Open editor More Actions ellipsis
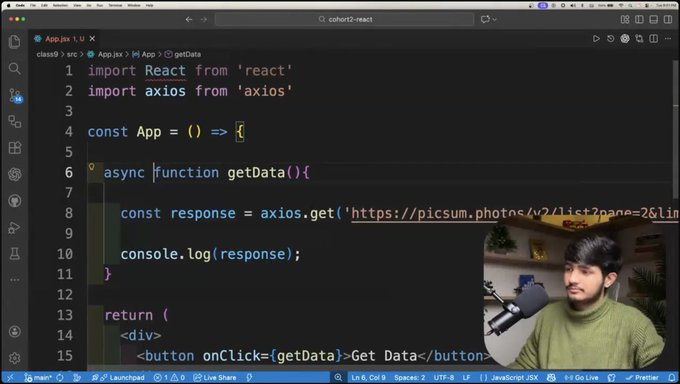Image resolution: width=680 pixels, height=384 pixels. (x=668, y=39)
